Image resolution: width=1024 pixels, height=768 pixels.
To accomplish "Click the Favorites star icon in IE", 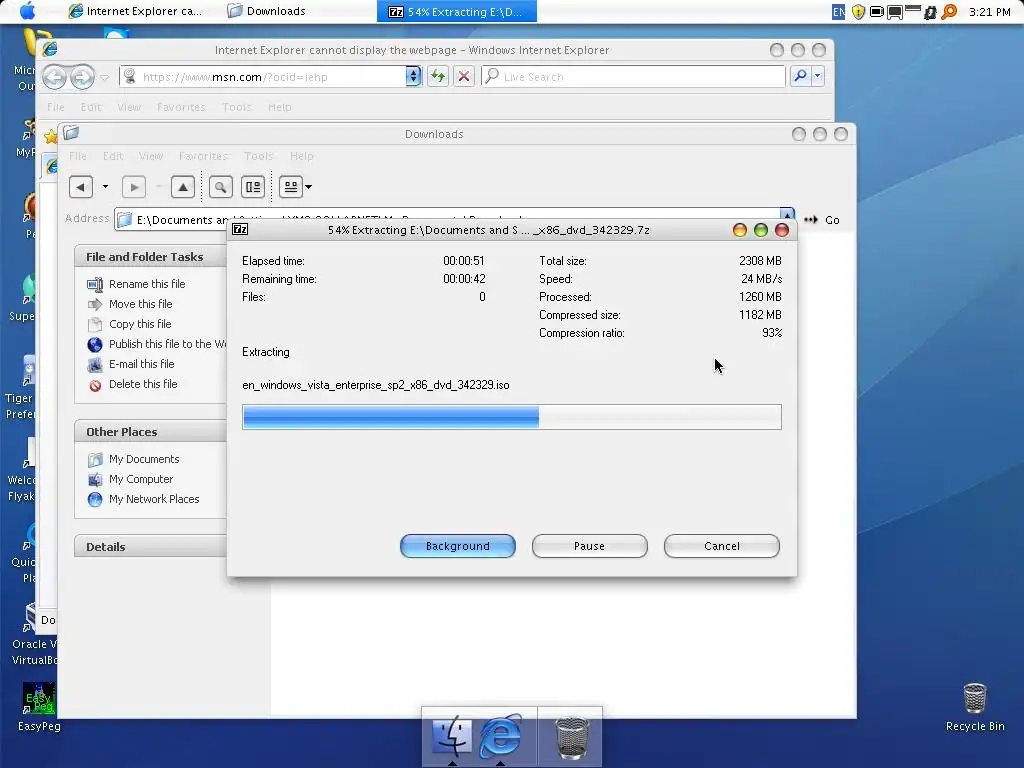I will [50, 136].
